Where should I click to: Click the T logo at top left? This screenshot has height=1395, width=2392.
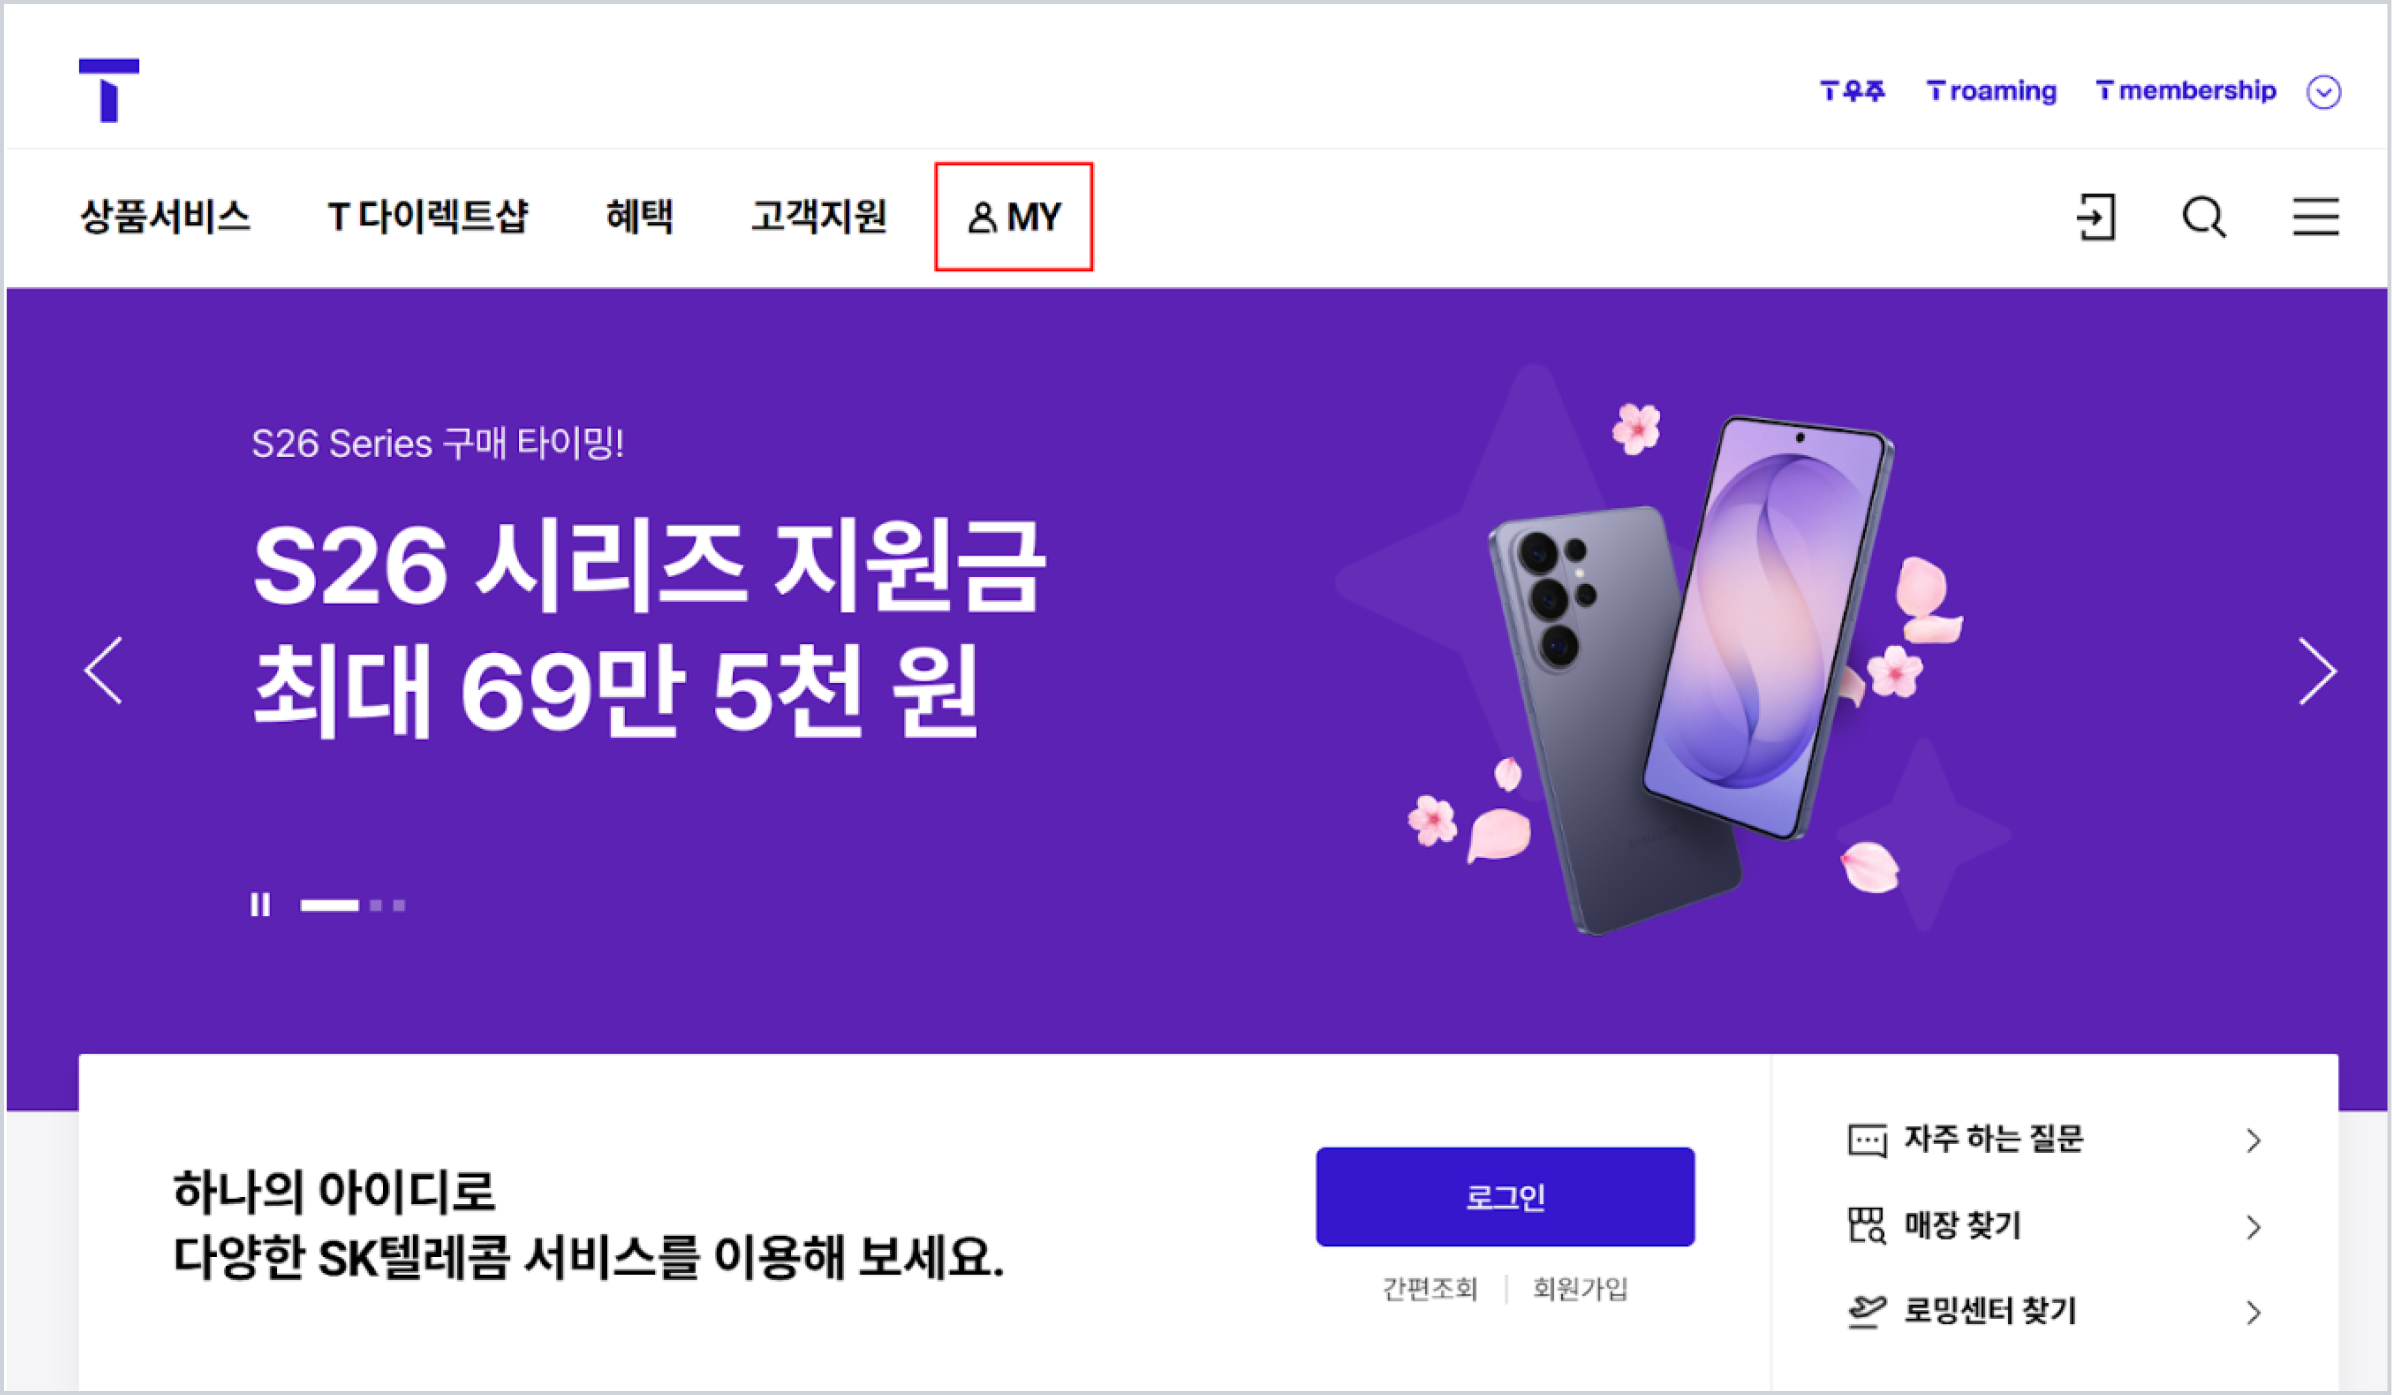tap(109, 90)
